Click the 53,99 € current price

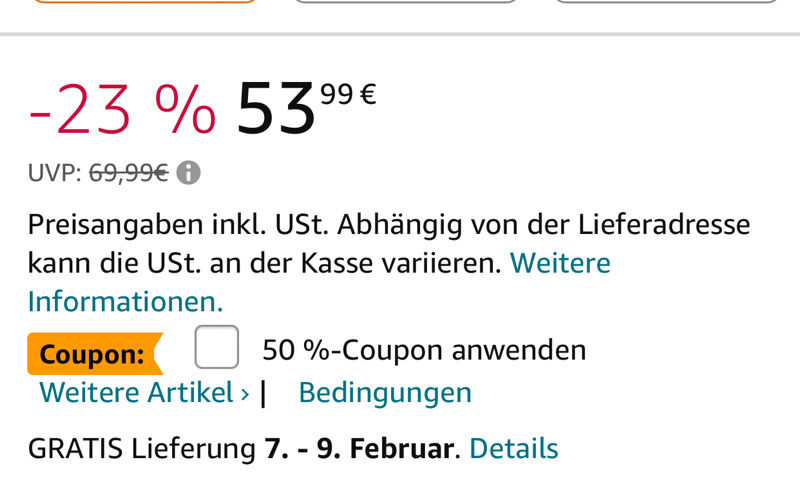tap(306, 108)
